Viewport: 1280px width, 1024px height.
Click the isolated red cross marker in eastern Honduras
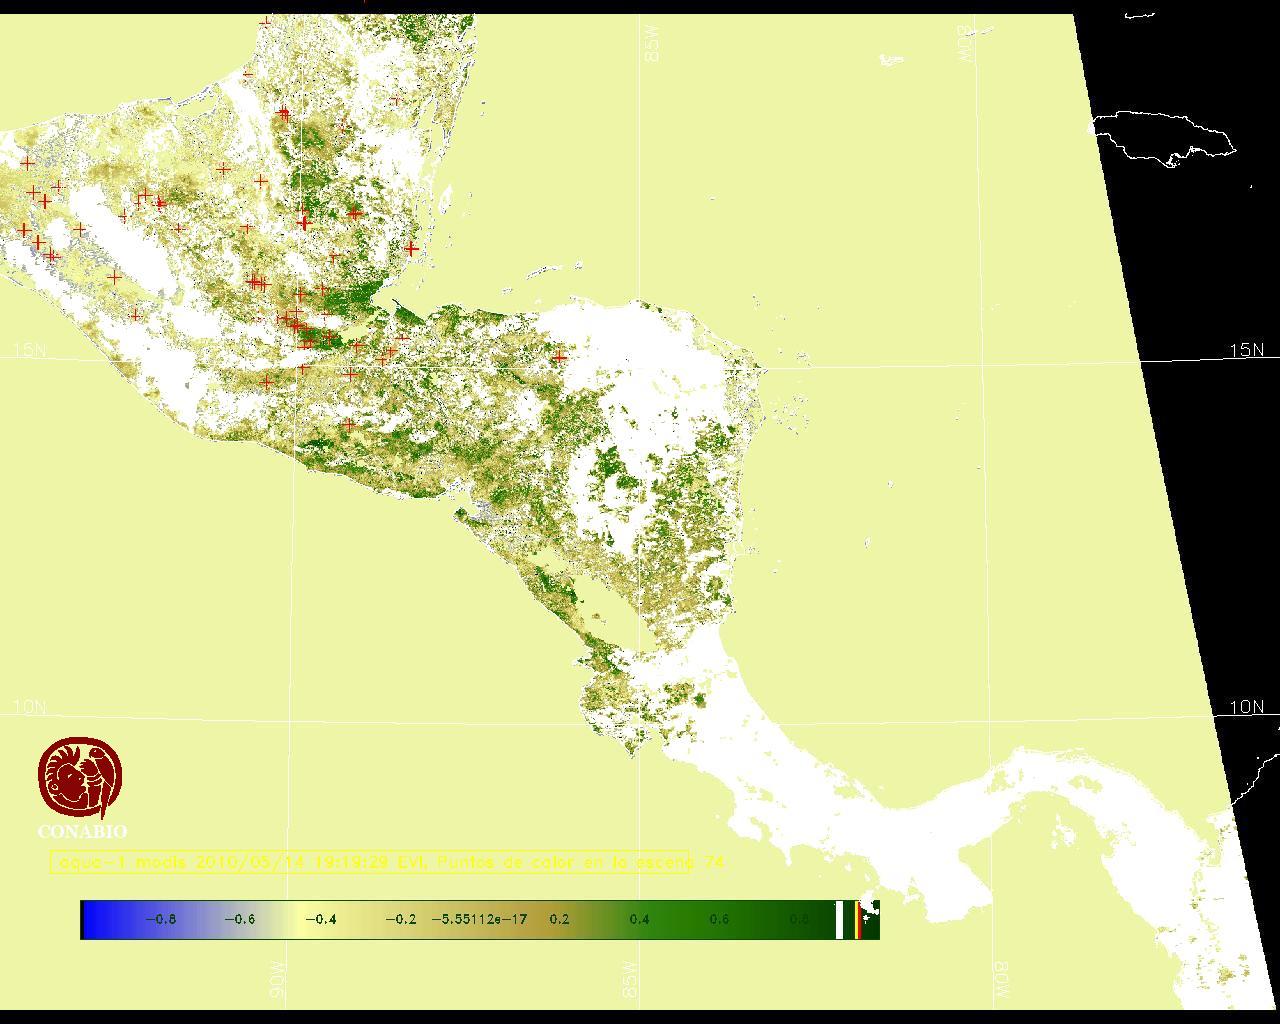[x=560, y=357]
